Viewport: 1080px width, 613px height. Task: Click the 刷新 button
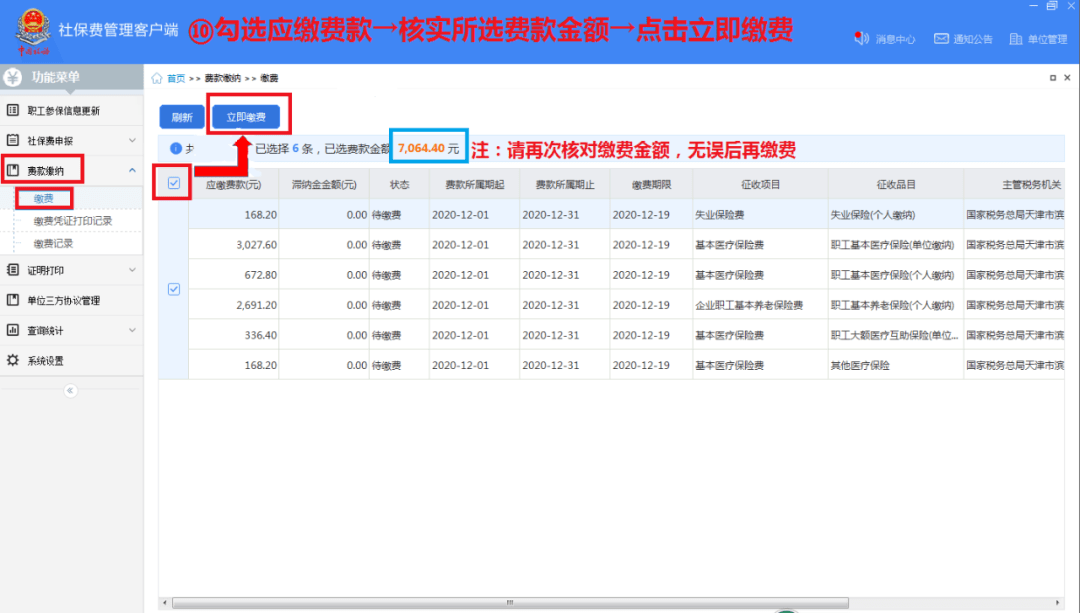click(x=181, y=116)
